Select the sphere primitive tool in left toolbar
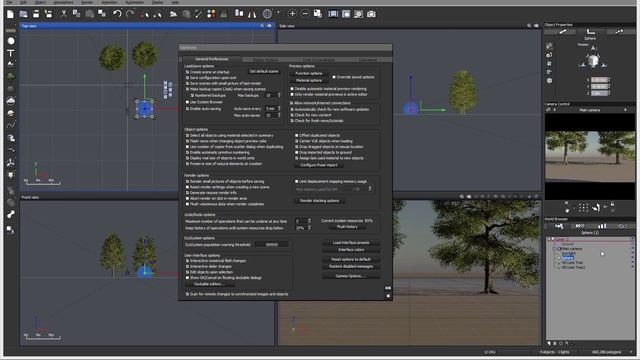 [11, 41]
